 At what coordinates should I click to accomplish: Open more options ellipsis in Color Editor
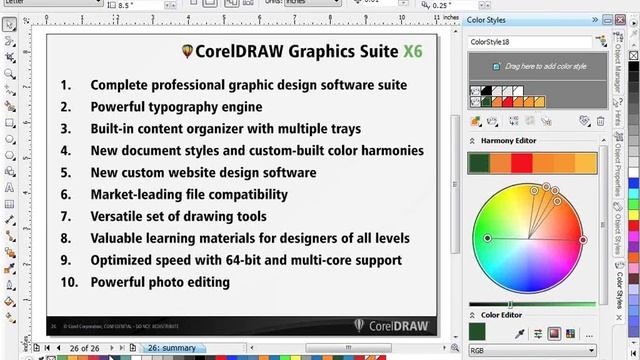(589, 335)
